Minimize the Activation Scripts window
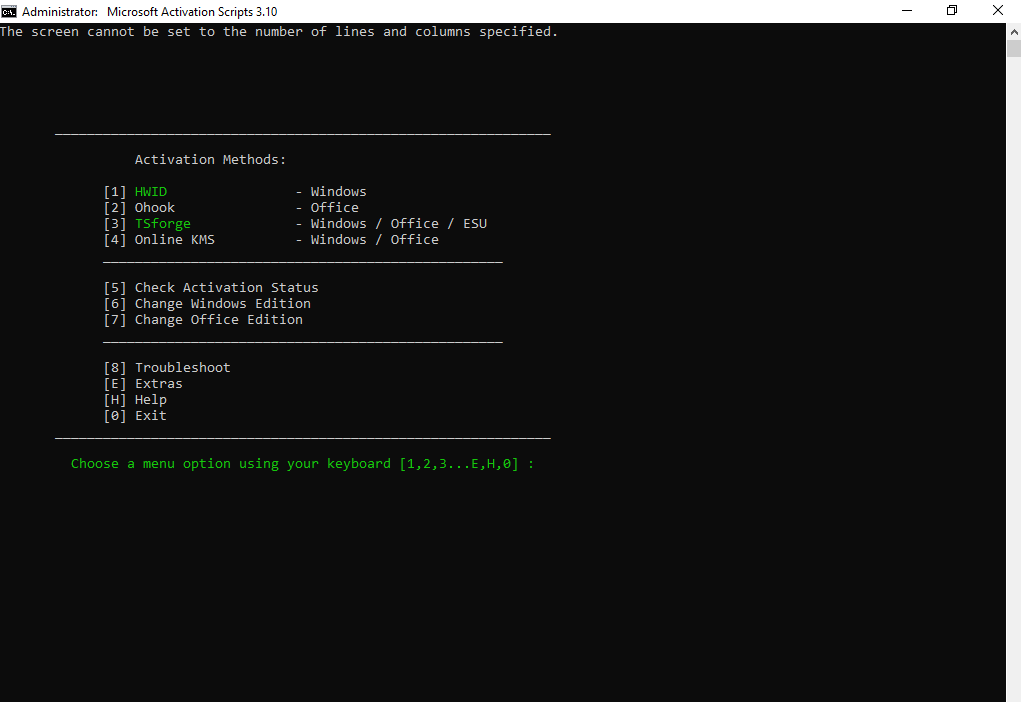This screenshot has width=1021, height=702. pyautogui.click(x=906, y=11)
